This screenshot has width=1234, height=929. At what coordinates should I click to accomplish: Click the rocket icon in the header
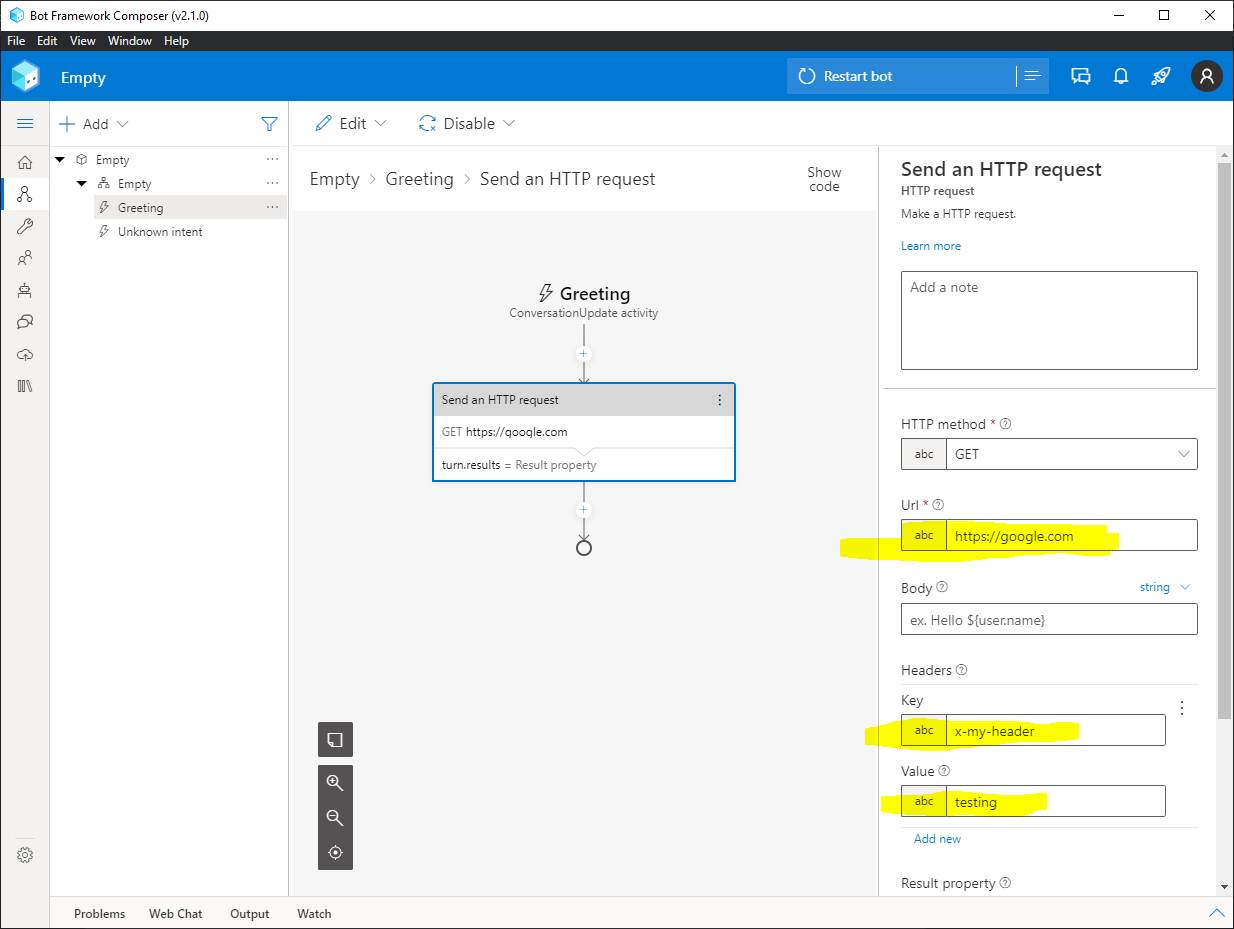point(1161,76)
